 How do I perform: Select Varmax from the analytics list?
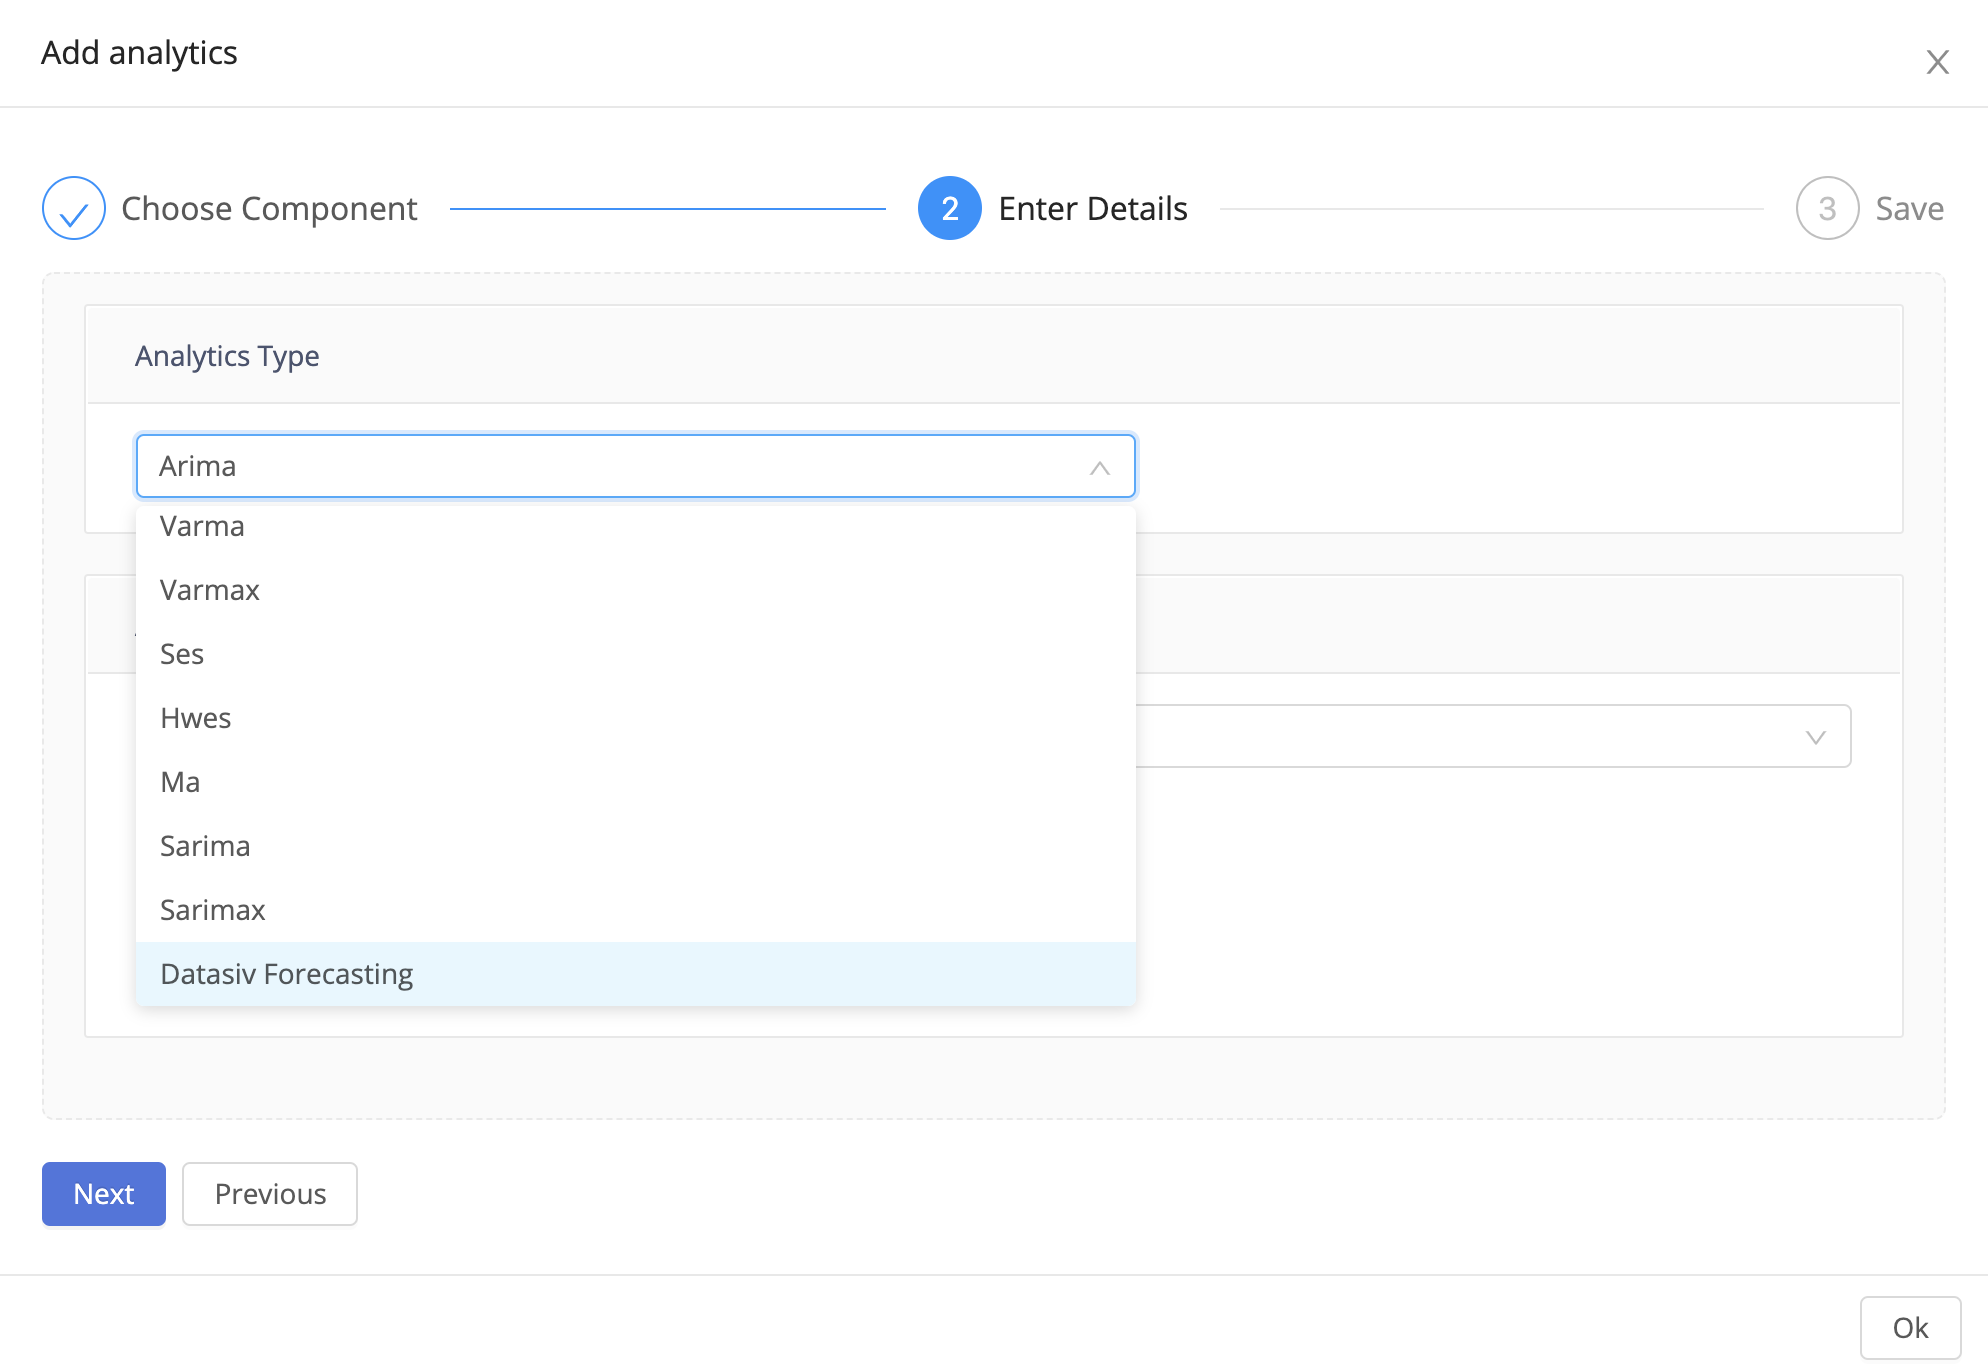click(x=636, y=590)
